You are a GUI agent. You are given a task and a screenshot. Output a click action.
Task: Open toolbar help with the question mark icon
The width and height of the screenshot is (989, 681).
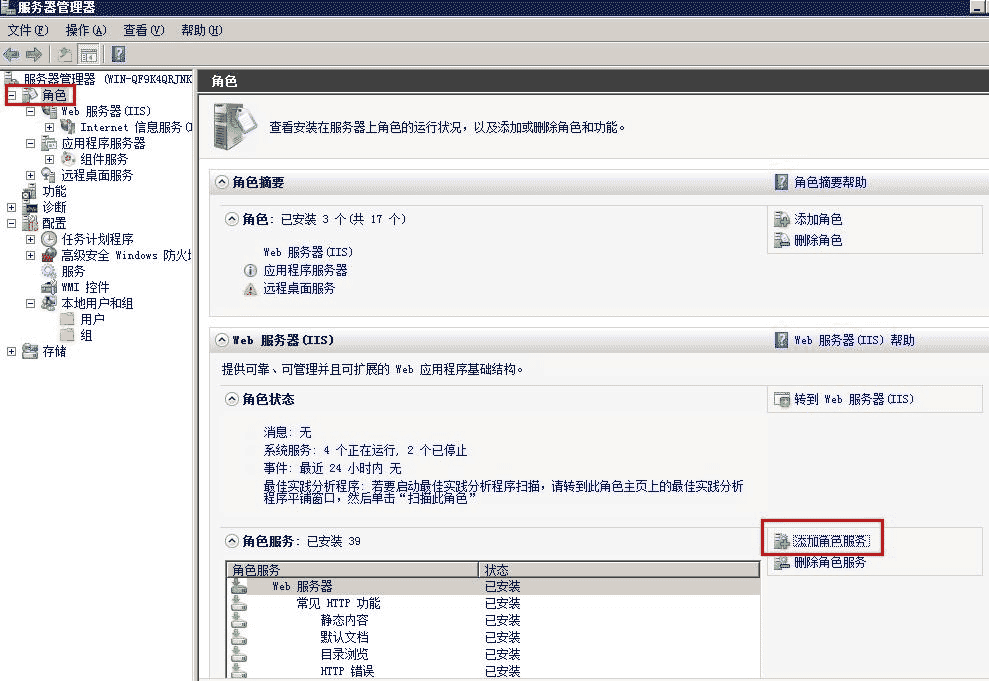(117, 54)
